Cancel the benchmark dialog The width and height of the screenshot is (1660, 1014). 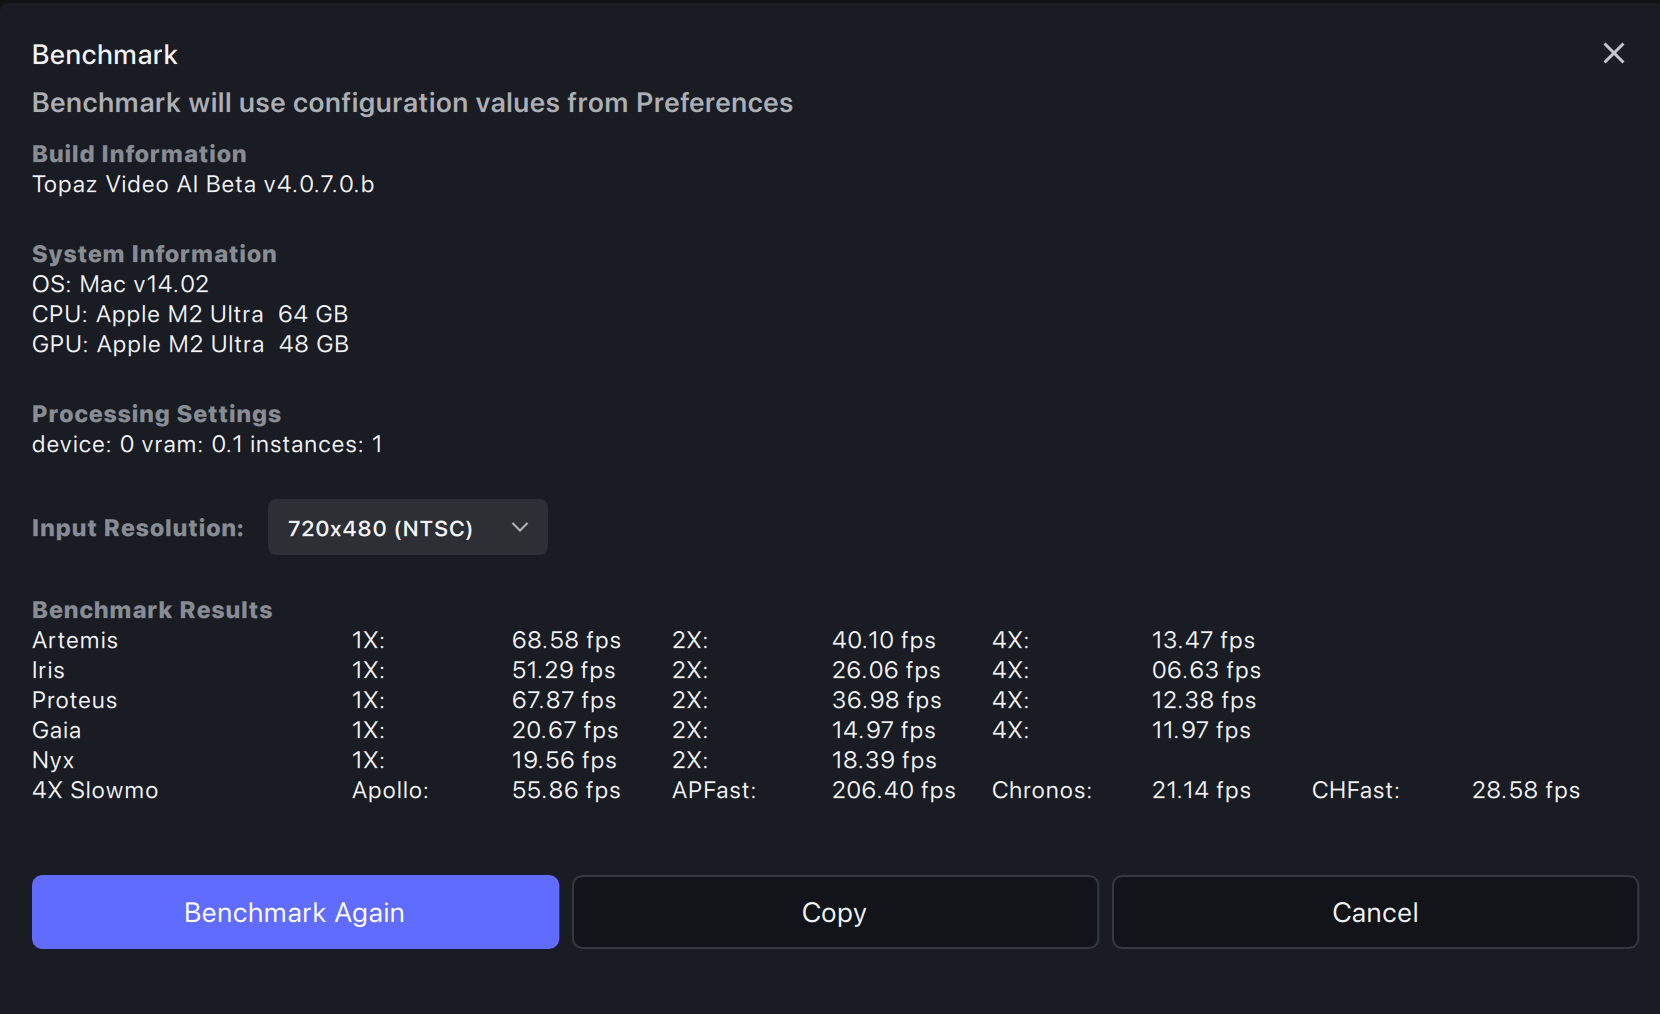[x=1375, y=912]
